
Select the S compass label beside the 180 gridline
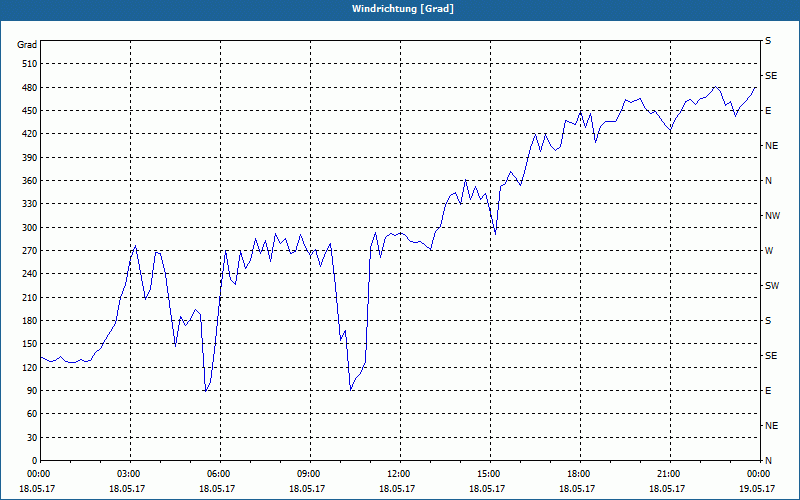click(768, 320)
